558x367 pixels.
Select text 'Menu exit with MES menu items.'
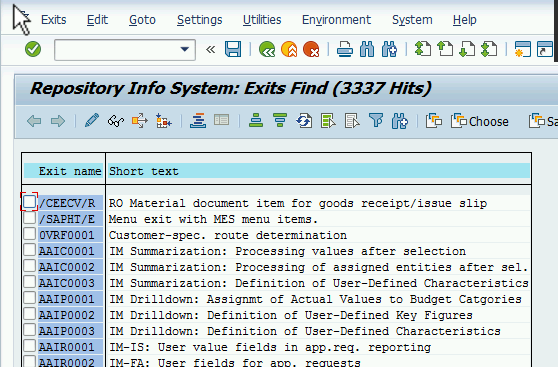pyautogui.click(x=213, y=219)
